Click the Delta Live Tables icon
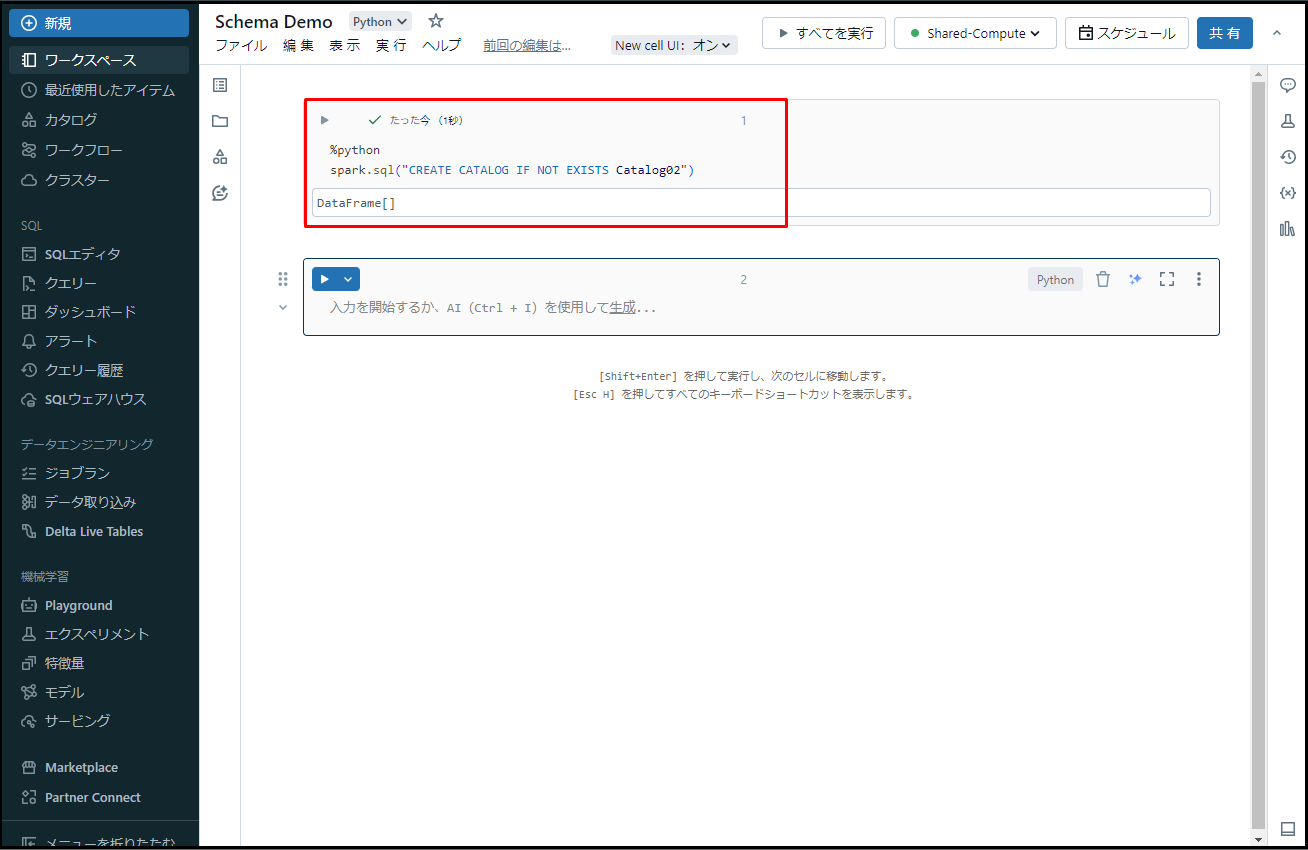Screen dimensions: 1308x850 click(29, 531)
